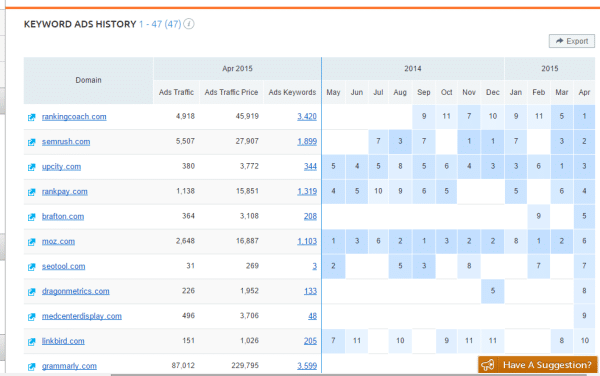Open external link icon beside semrush.com

(32, 142)
